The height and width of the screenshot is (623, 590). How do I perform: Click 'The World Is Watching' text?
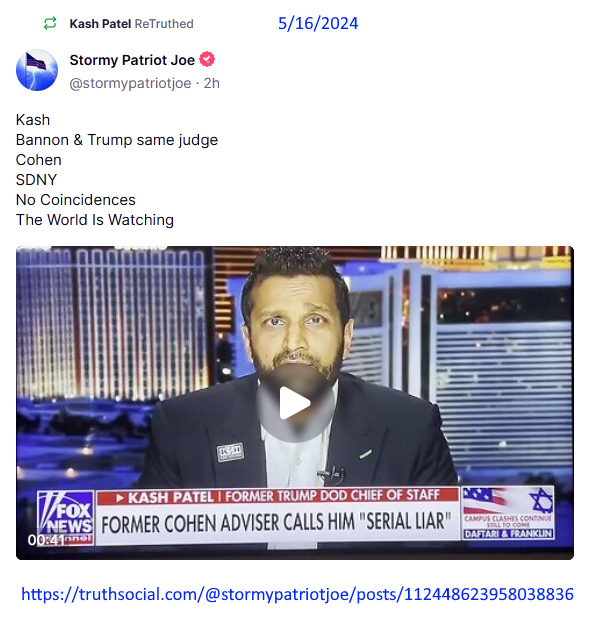coord(95,220)
